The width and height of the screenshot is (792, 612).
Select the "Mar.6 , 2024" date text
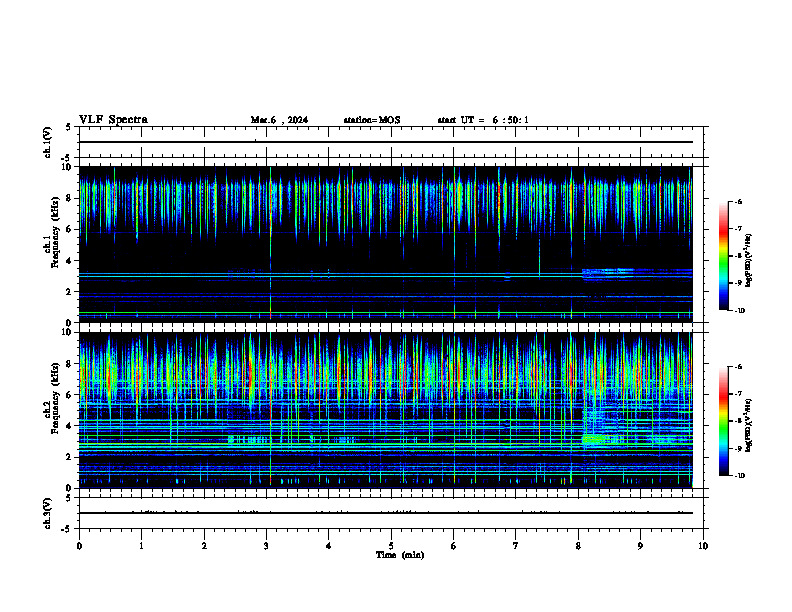pos(279,120)
